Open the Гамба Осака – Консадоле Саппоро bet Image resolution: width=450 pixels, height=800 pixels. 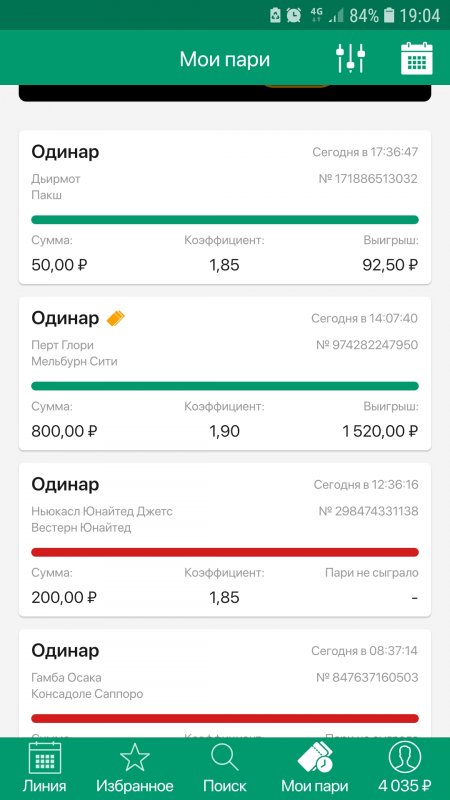click(x=225, y=684)
